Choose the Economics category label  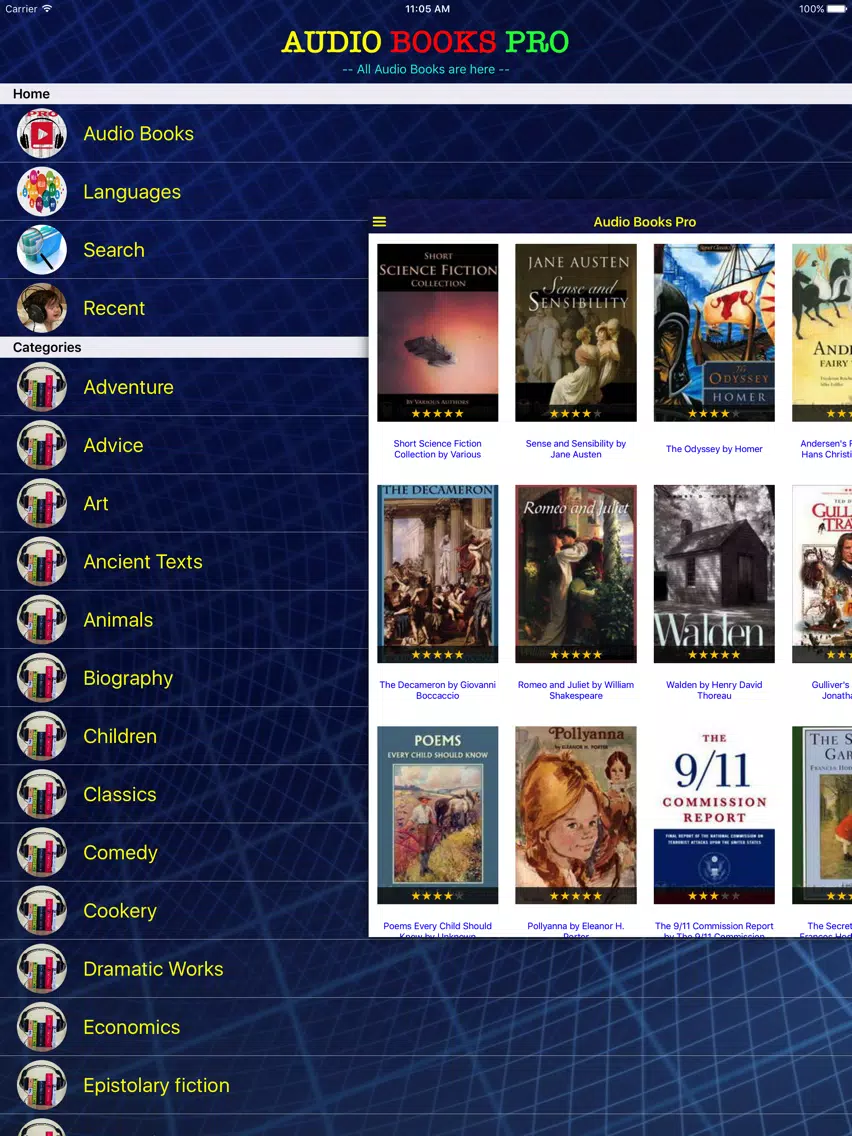[x=131, y=1027]
